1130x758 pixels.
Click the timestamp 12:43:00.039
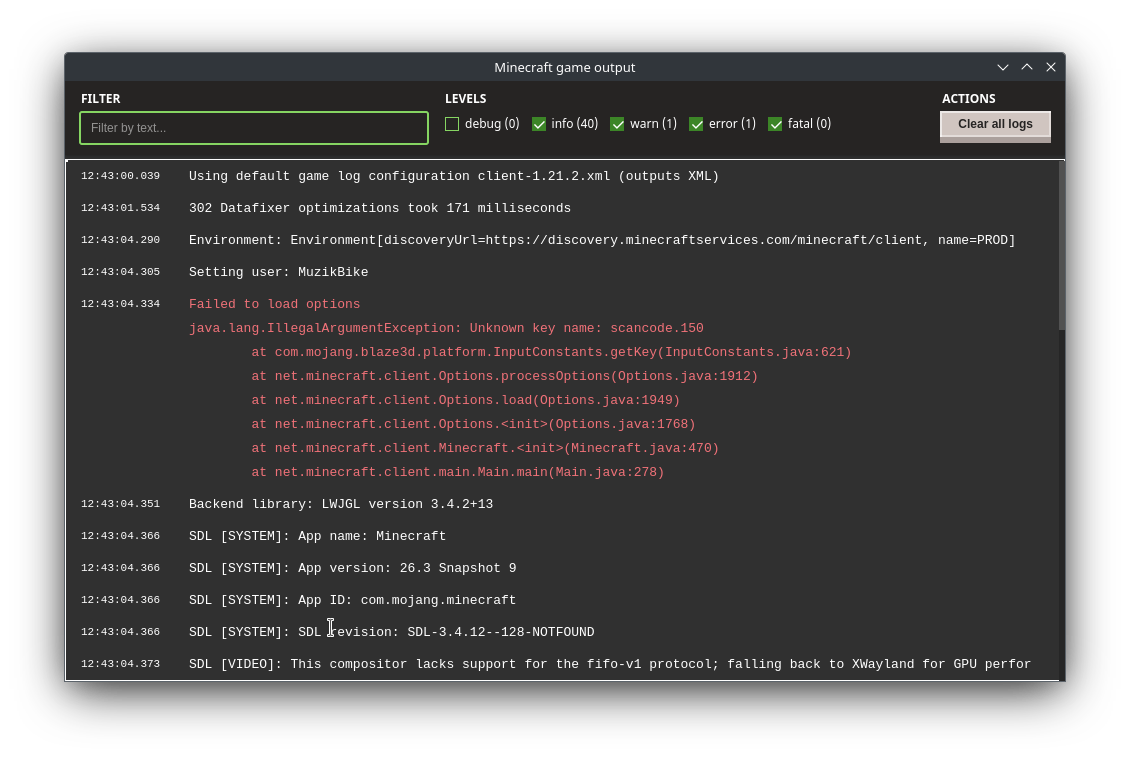pyautogui.click(x=120, y=176)
